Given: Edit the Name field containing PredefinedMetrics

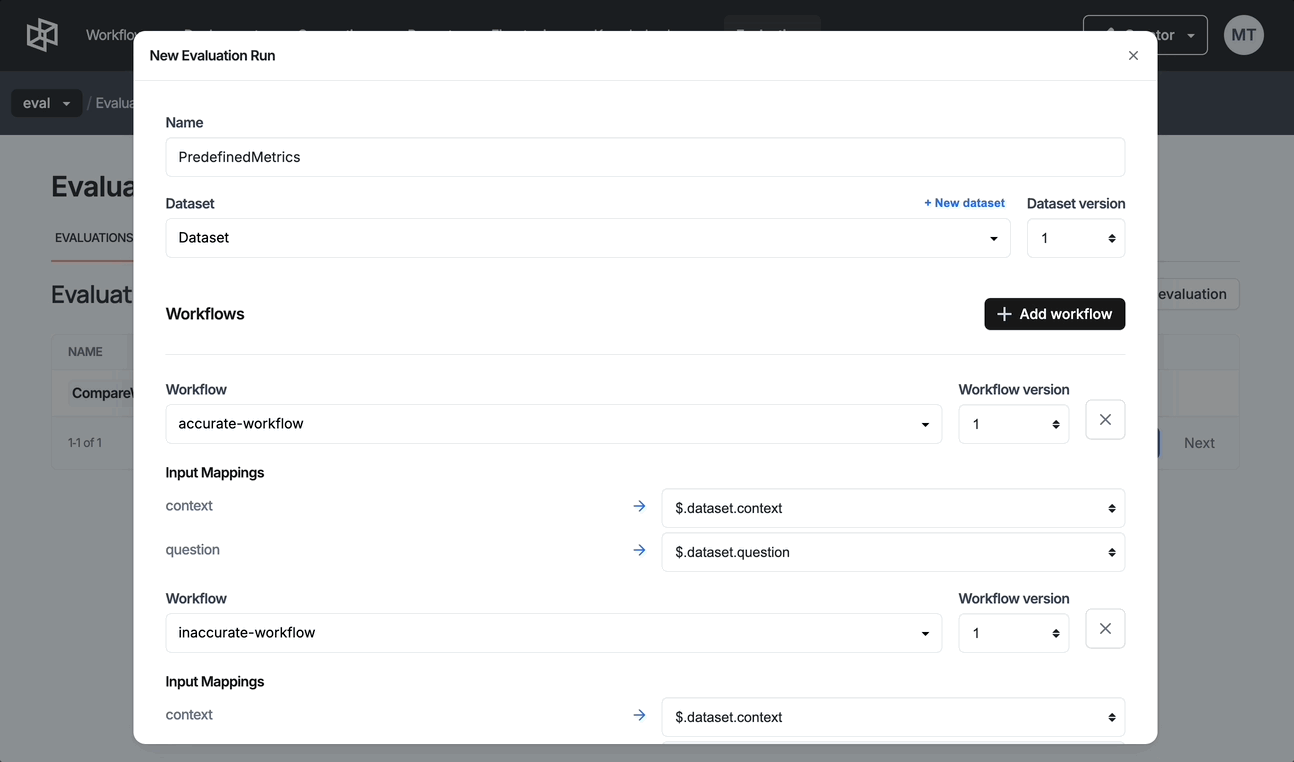Looking at the screenshot, I should 645,157.
